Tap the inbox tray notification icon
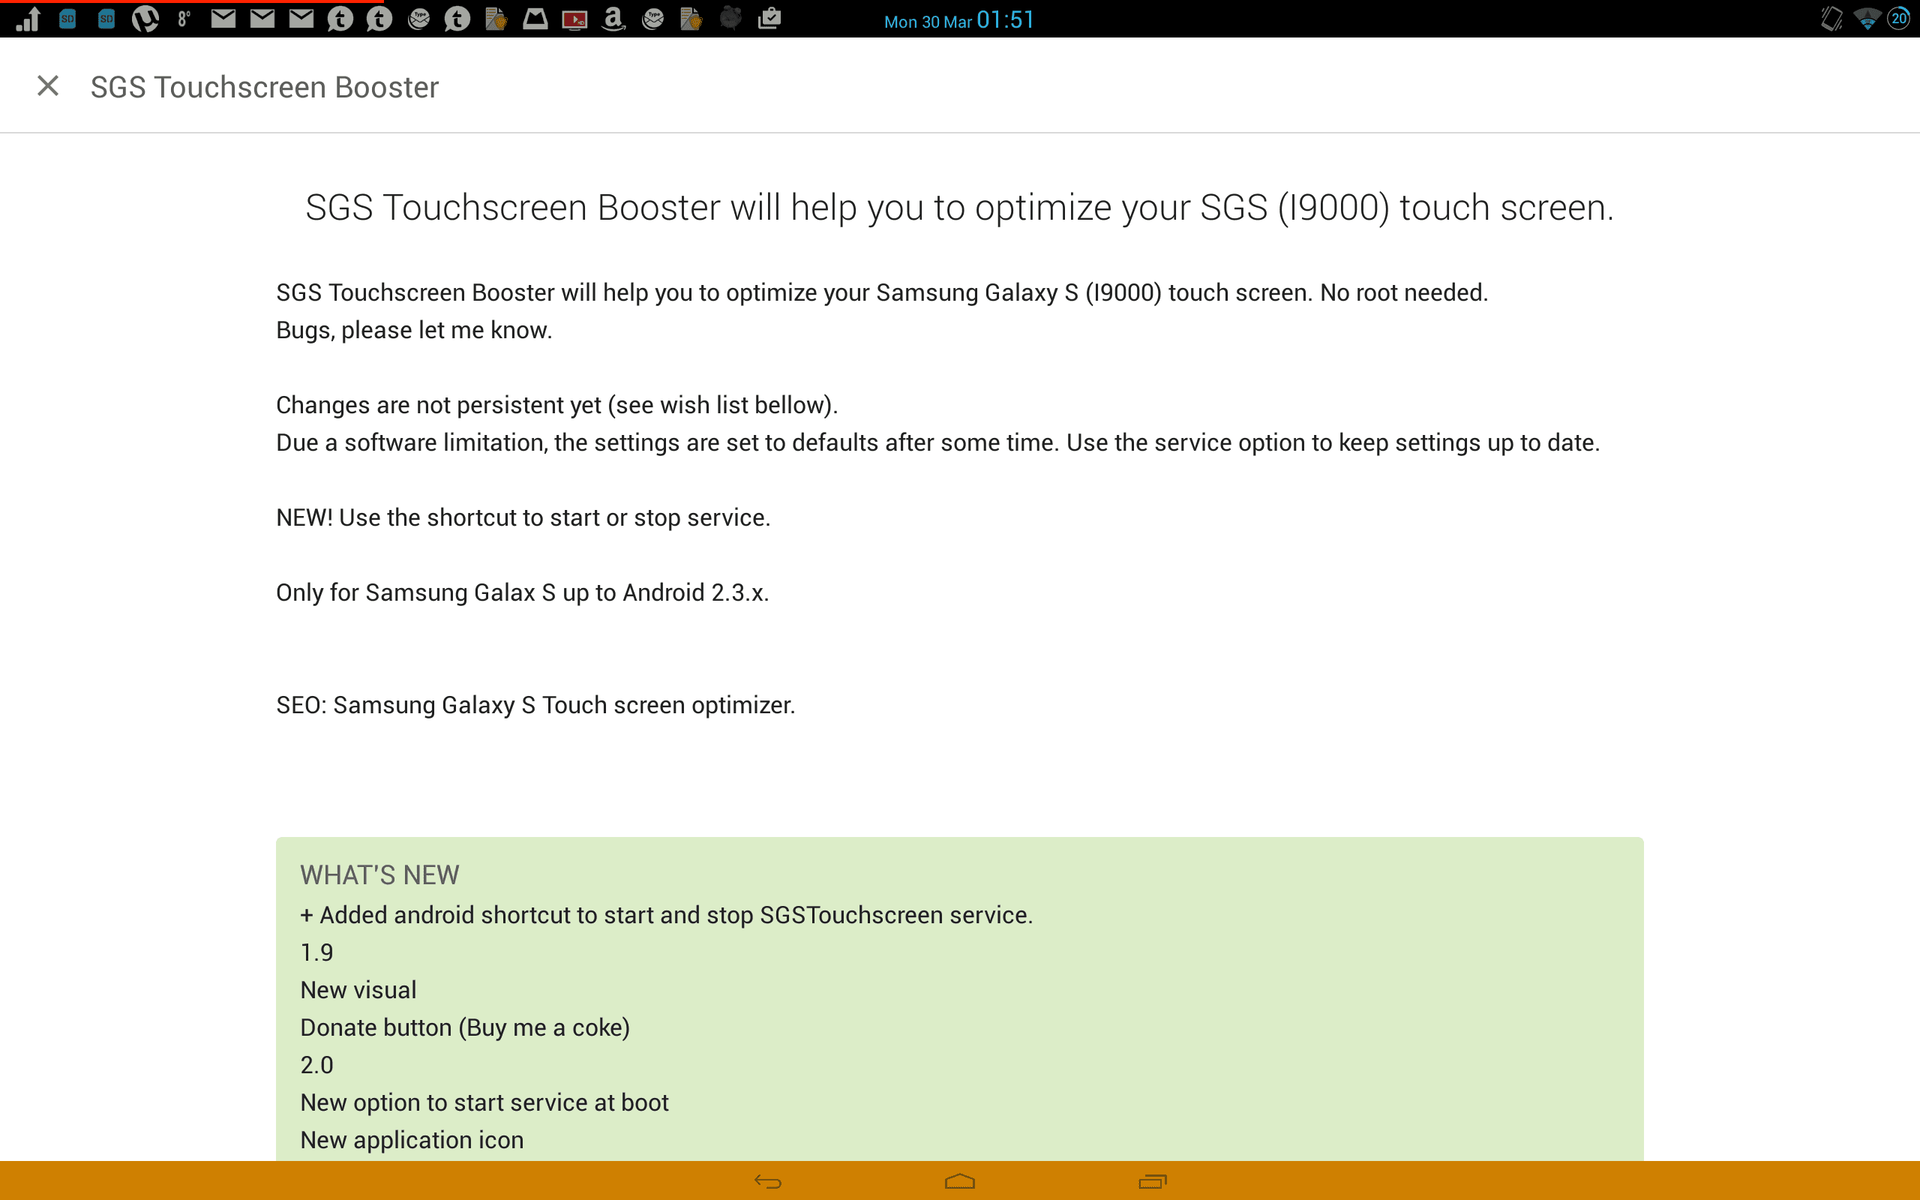Viewport: 1920px width, 1200px height. (535, 19)
